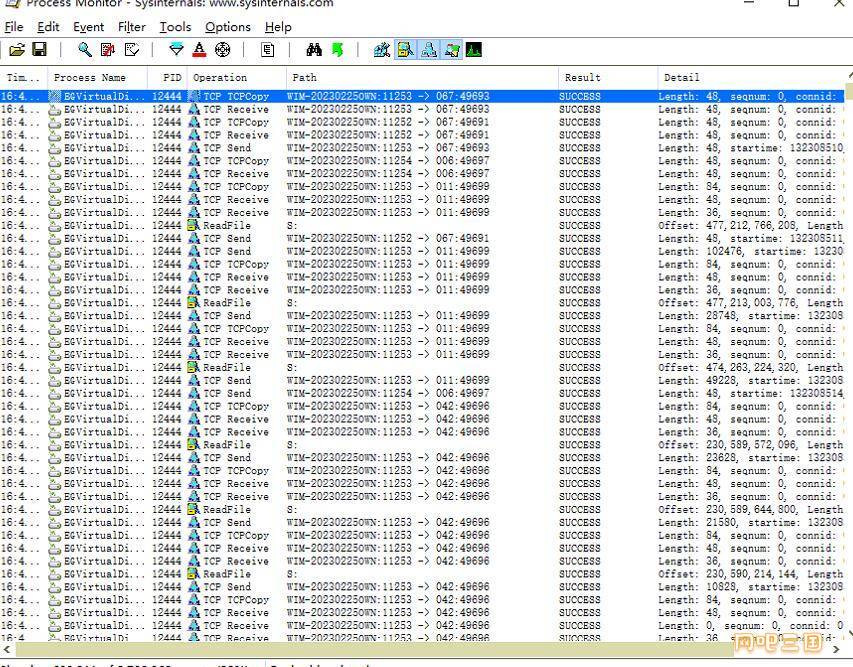Viewport: 853px width, 667px height.
Task: Click the Clear display icon
Action: coord(132,50)
